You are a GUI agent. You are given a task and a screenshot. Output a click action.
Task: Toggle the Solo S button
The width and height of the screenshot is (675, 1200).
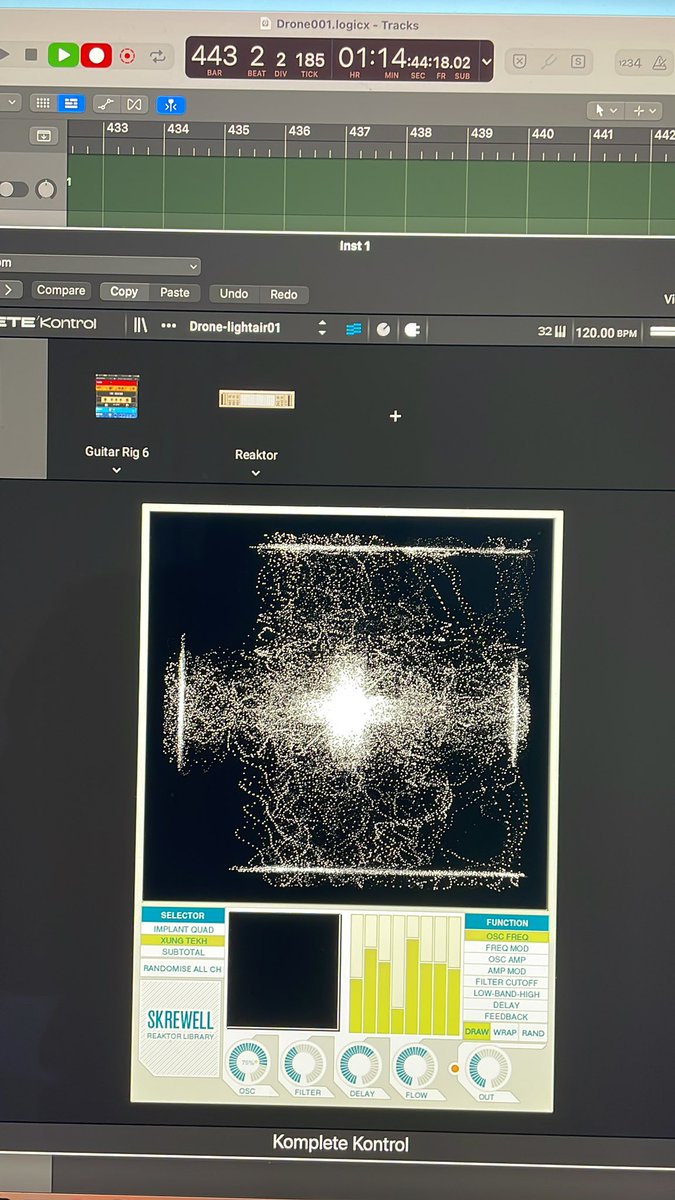coord(577,61)
